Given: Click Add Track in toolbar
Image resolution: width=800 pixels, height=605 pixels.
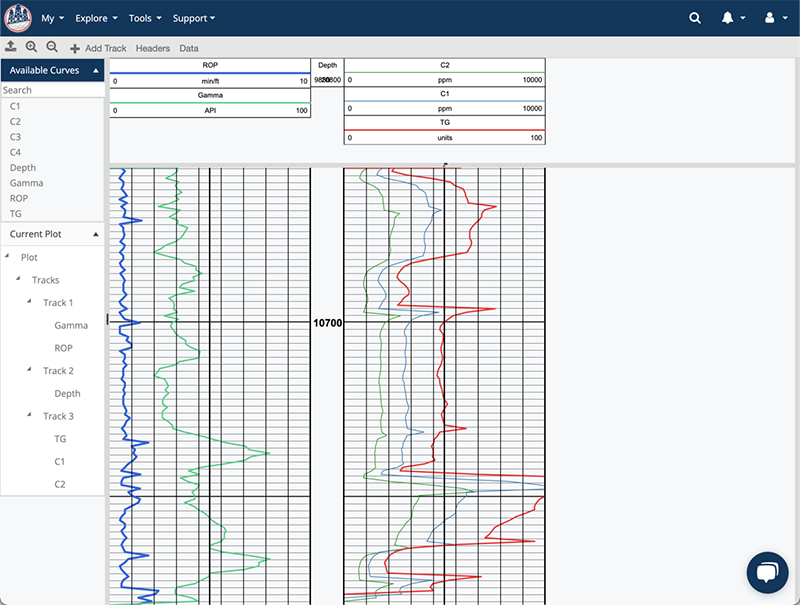Looking at the screenshot, I should click(x=98, y=48).
